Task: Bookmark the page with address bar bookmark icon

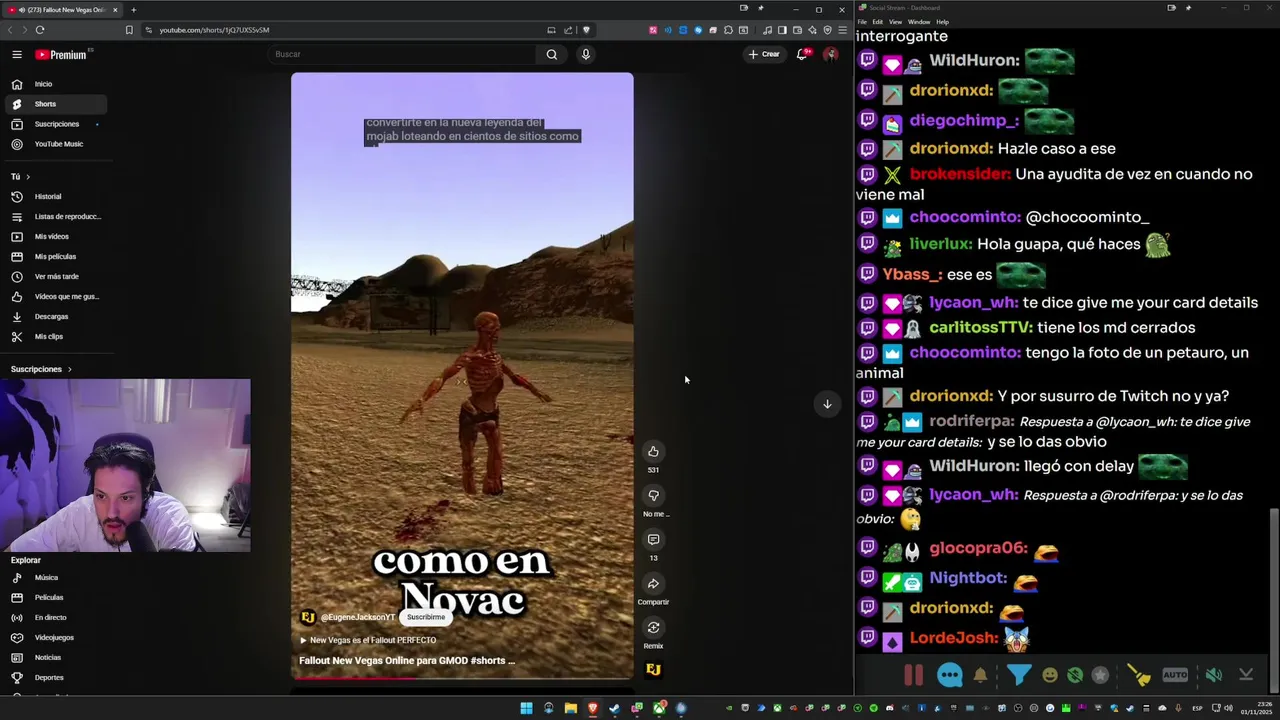Action: click(x=129, y=30)
